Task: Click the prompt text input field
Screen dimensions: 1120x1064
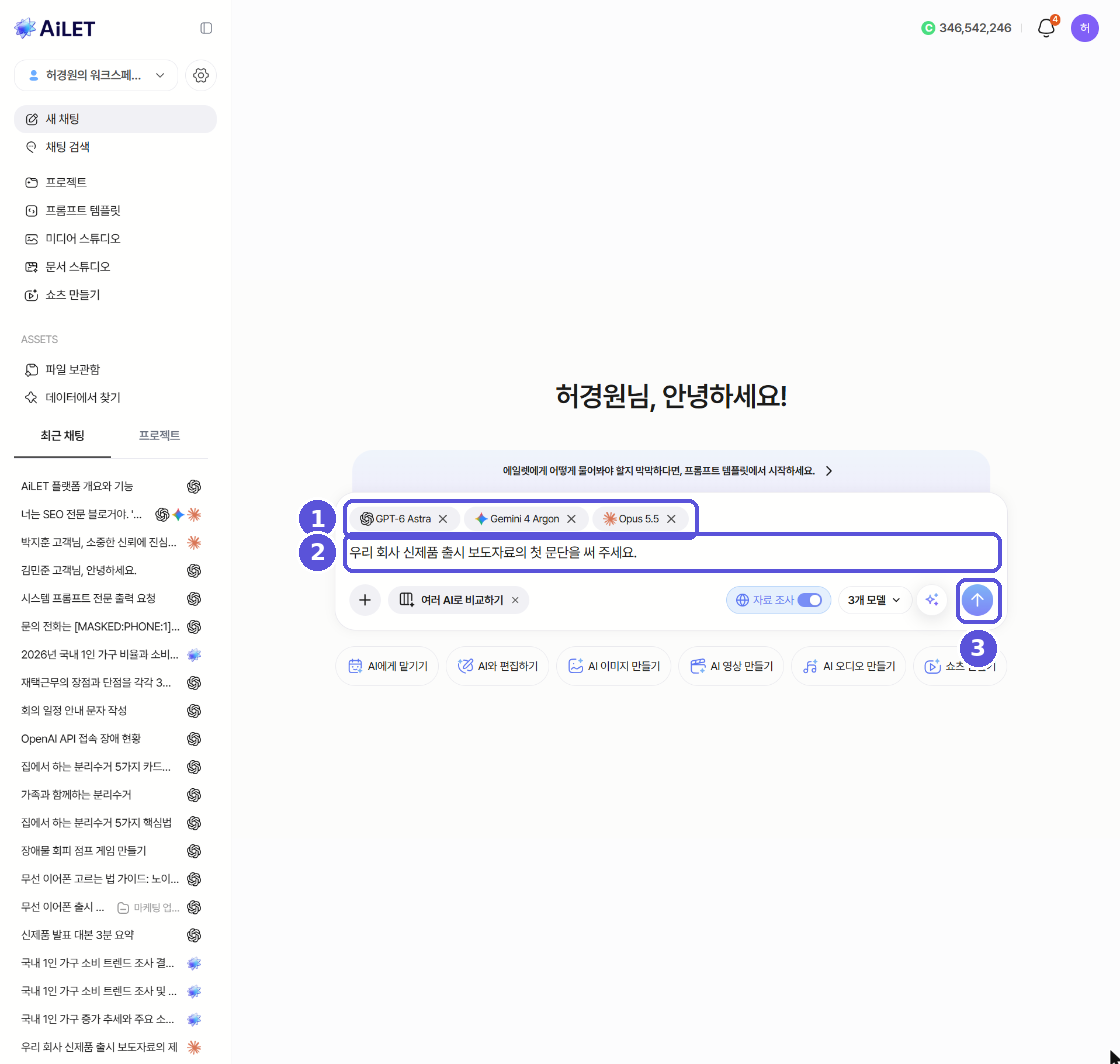Action: 671,553
